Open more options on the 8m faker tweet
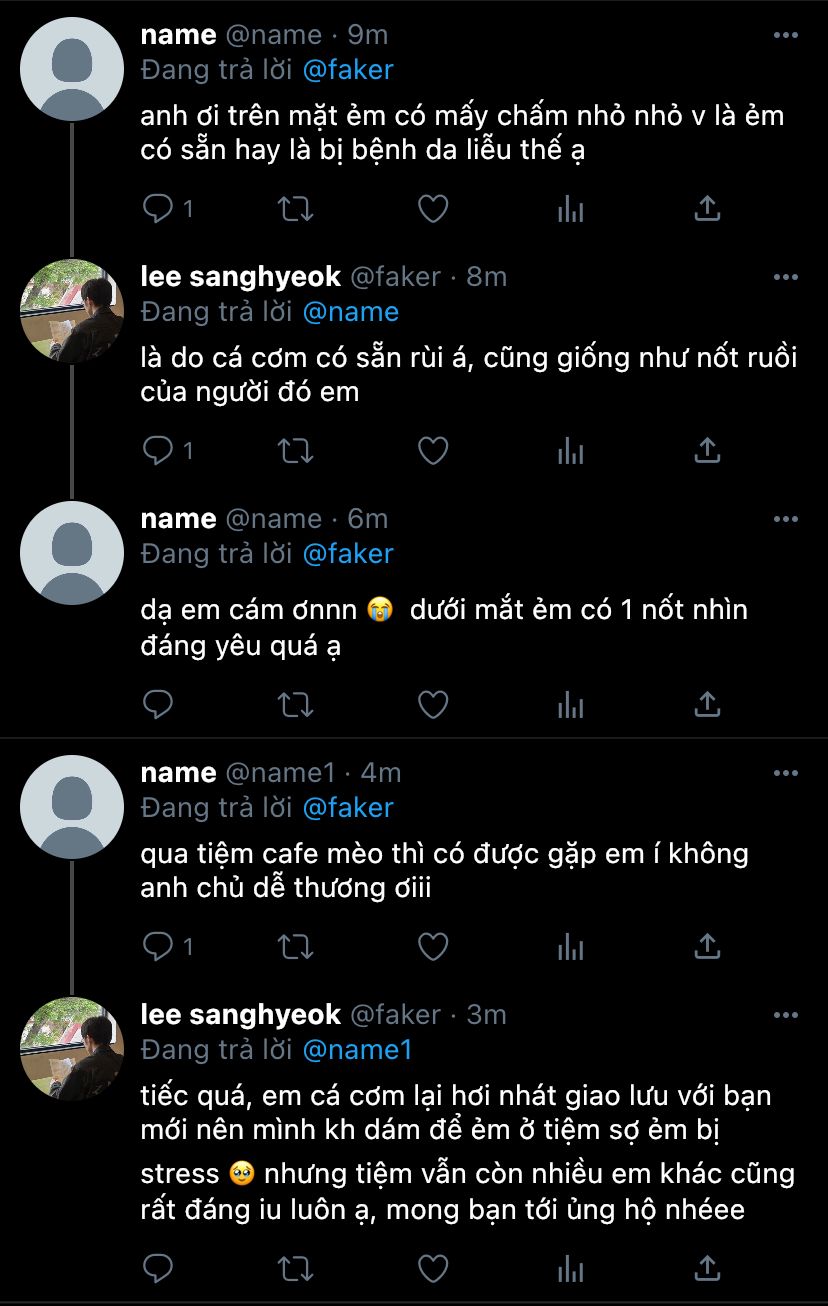Screen dimensions: 828x1306 786,277
